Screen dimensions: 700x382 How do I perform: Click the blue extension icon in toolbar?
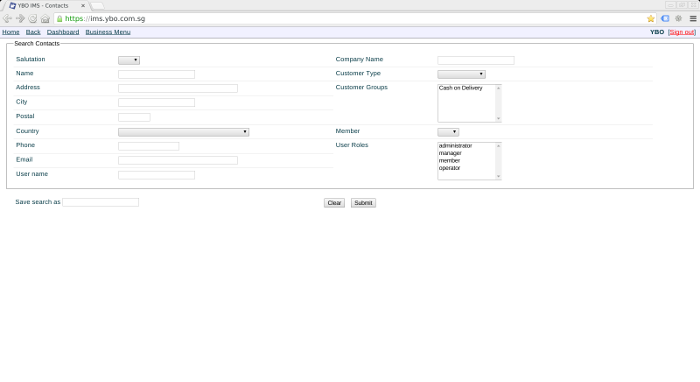point(665,19)
